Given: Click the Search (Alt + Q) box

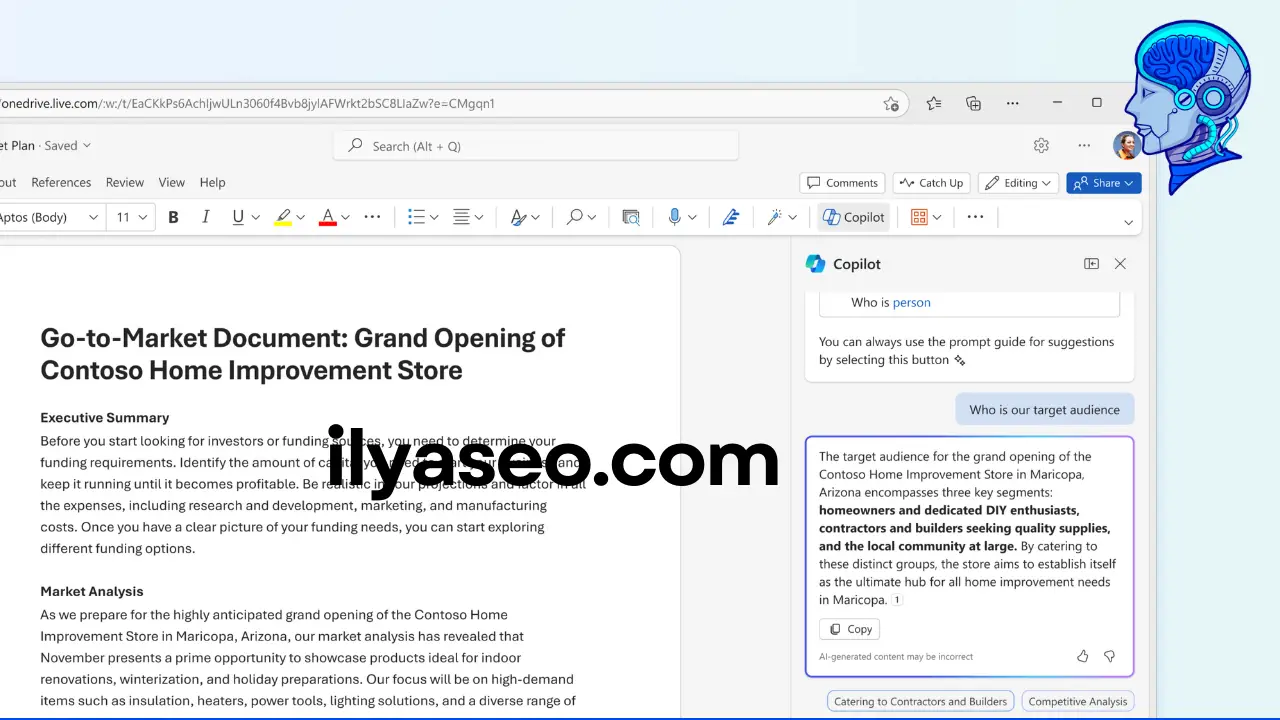Looking at the screenshot, I should click(536, 146).
